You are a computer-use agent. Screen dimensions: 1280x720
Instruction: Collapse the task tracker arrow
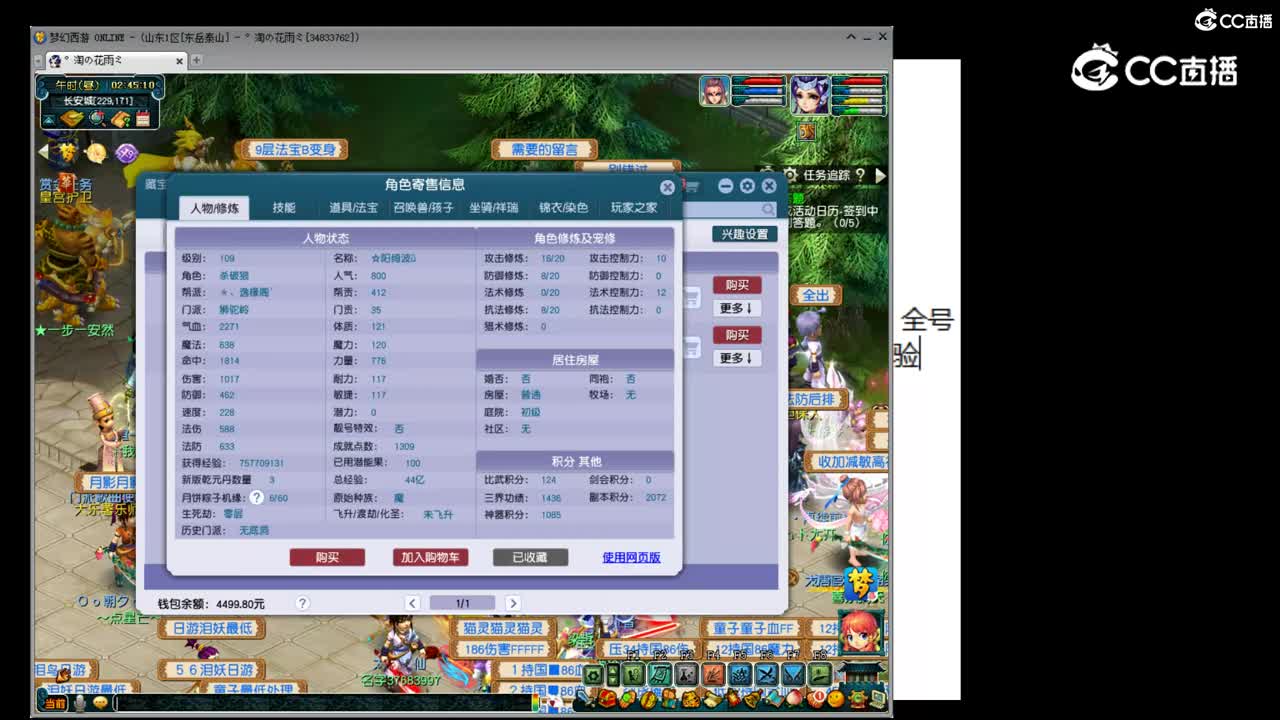[880, 175]
